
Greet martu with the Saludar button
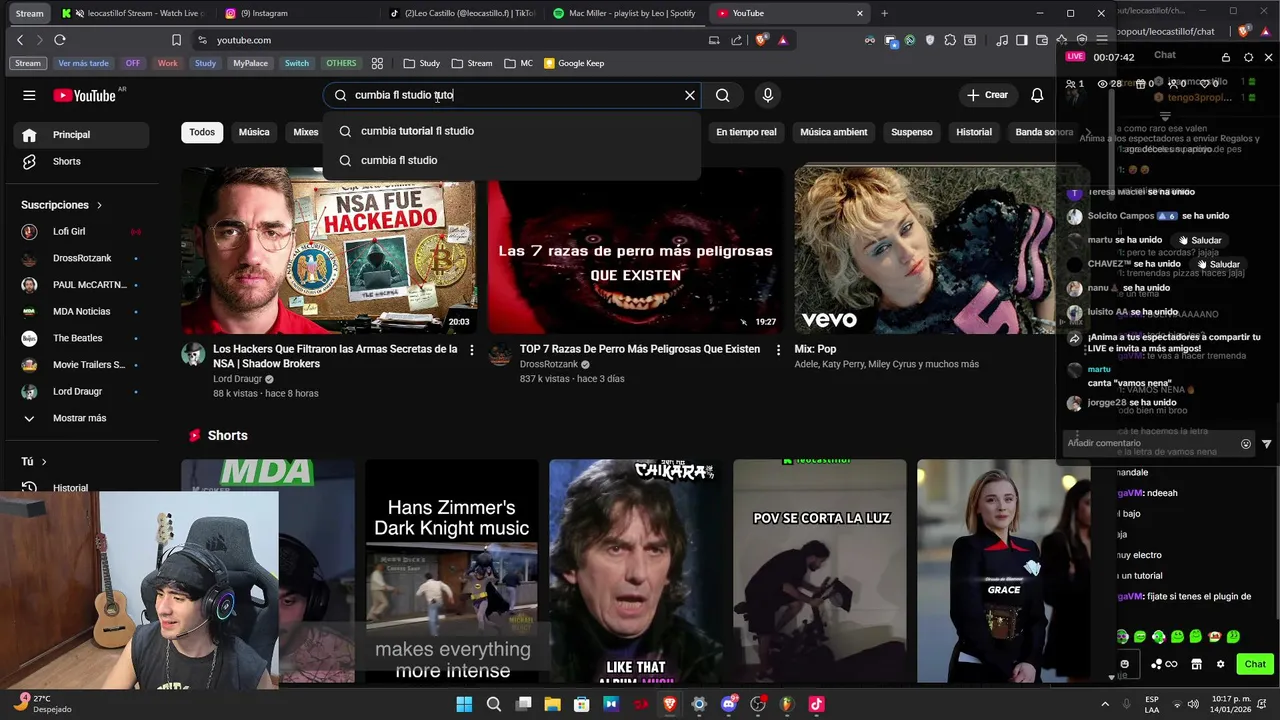[1200, 240]
